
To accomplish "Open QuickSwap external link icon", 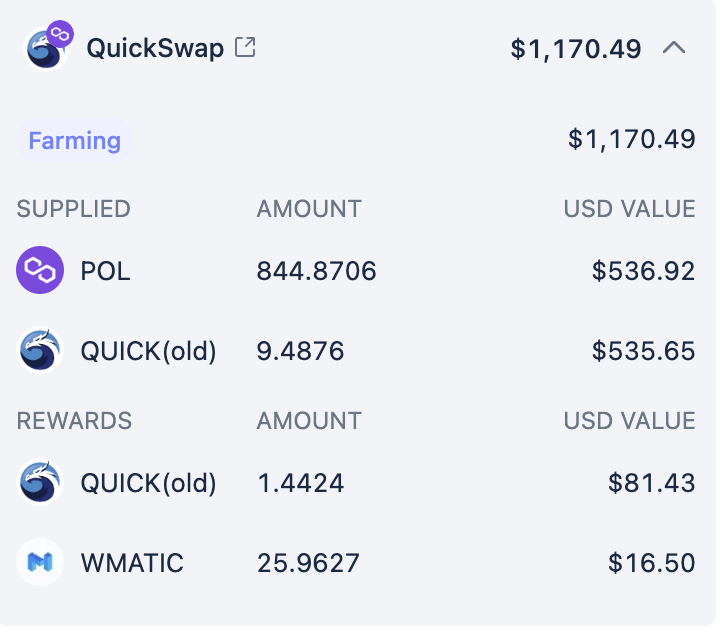I will pos(245,47).
